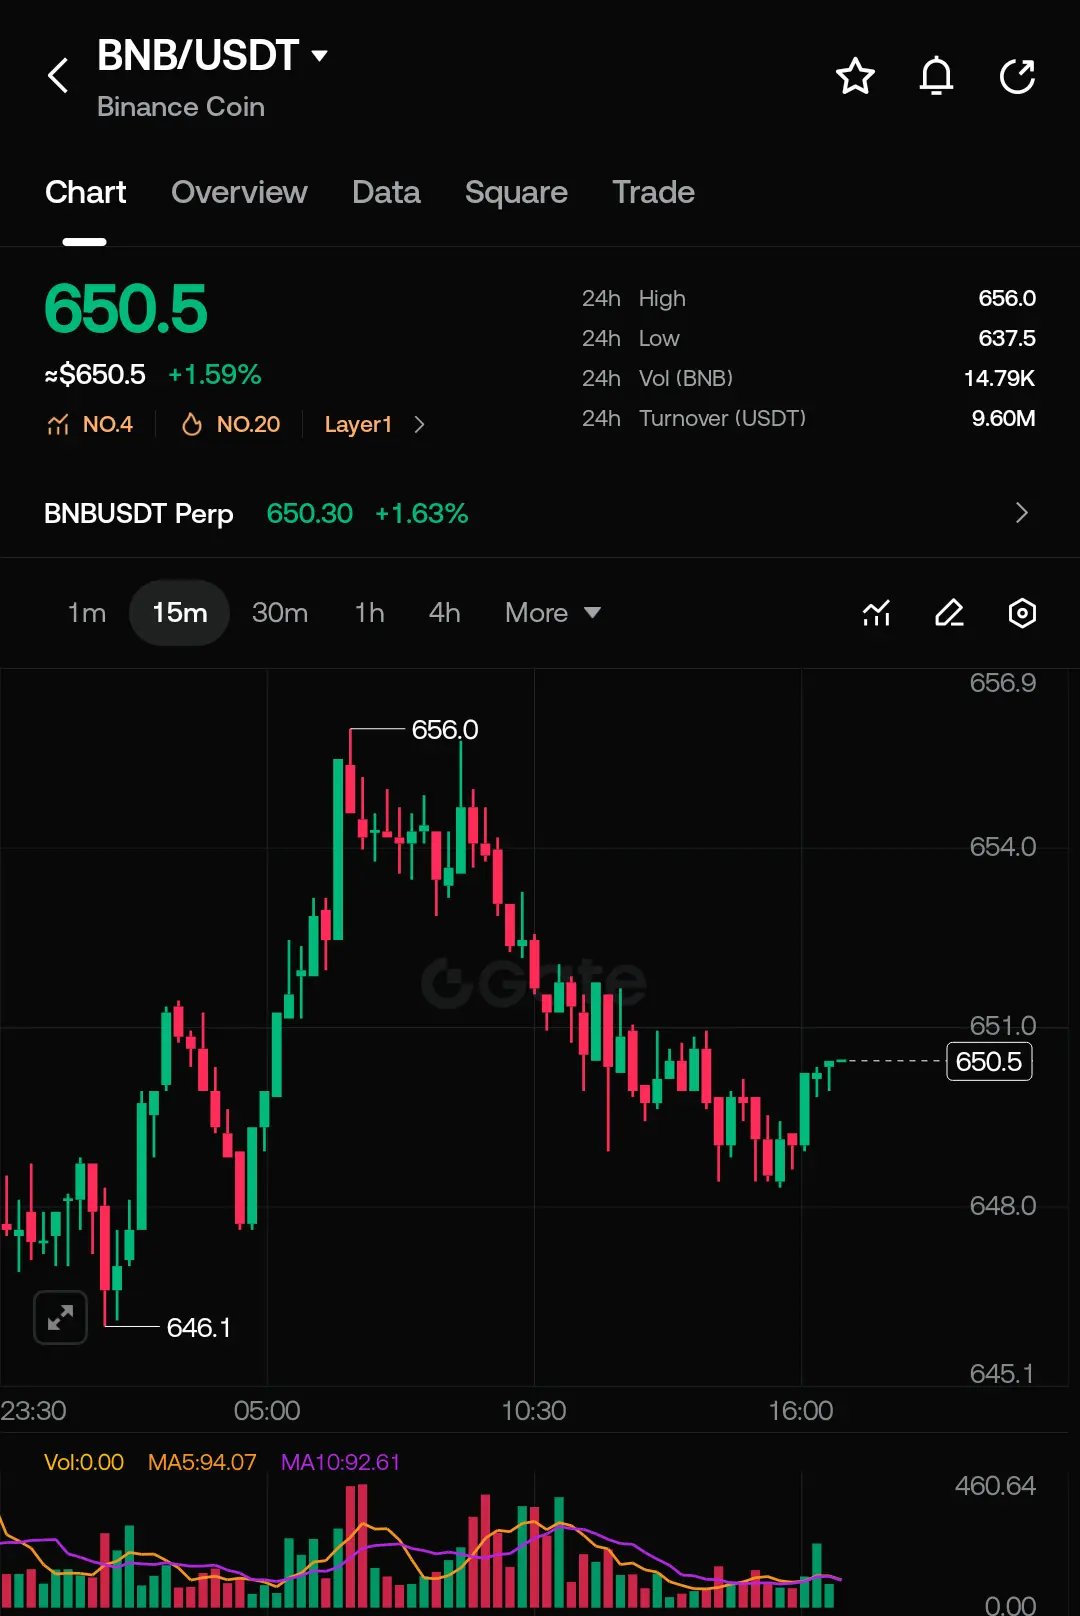This screenshot has height=1616, width=1080.
Task: Tap the Vol:0.00 indicator label
Action: point(84,1462)
